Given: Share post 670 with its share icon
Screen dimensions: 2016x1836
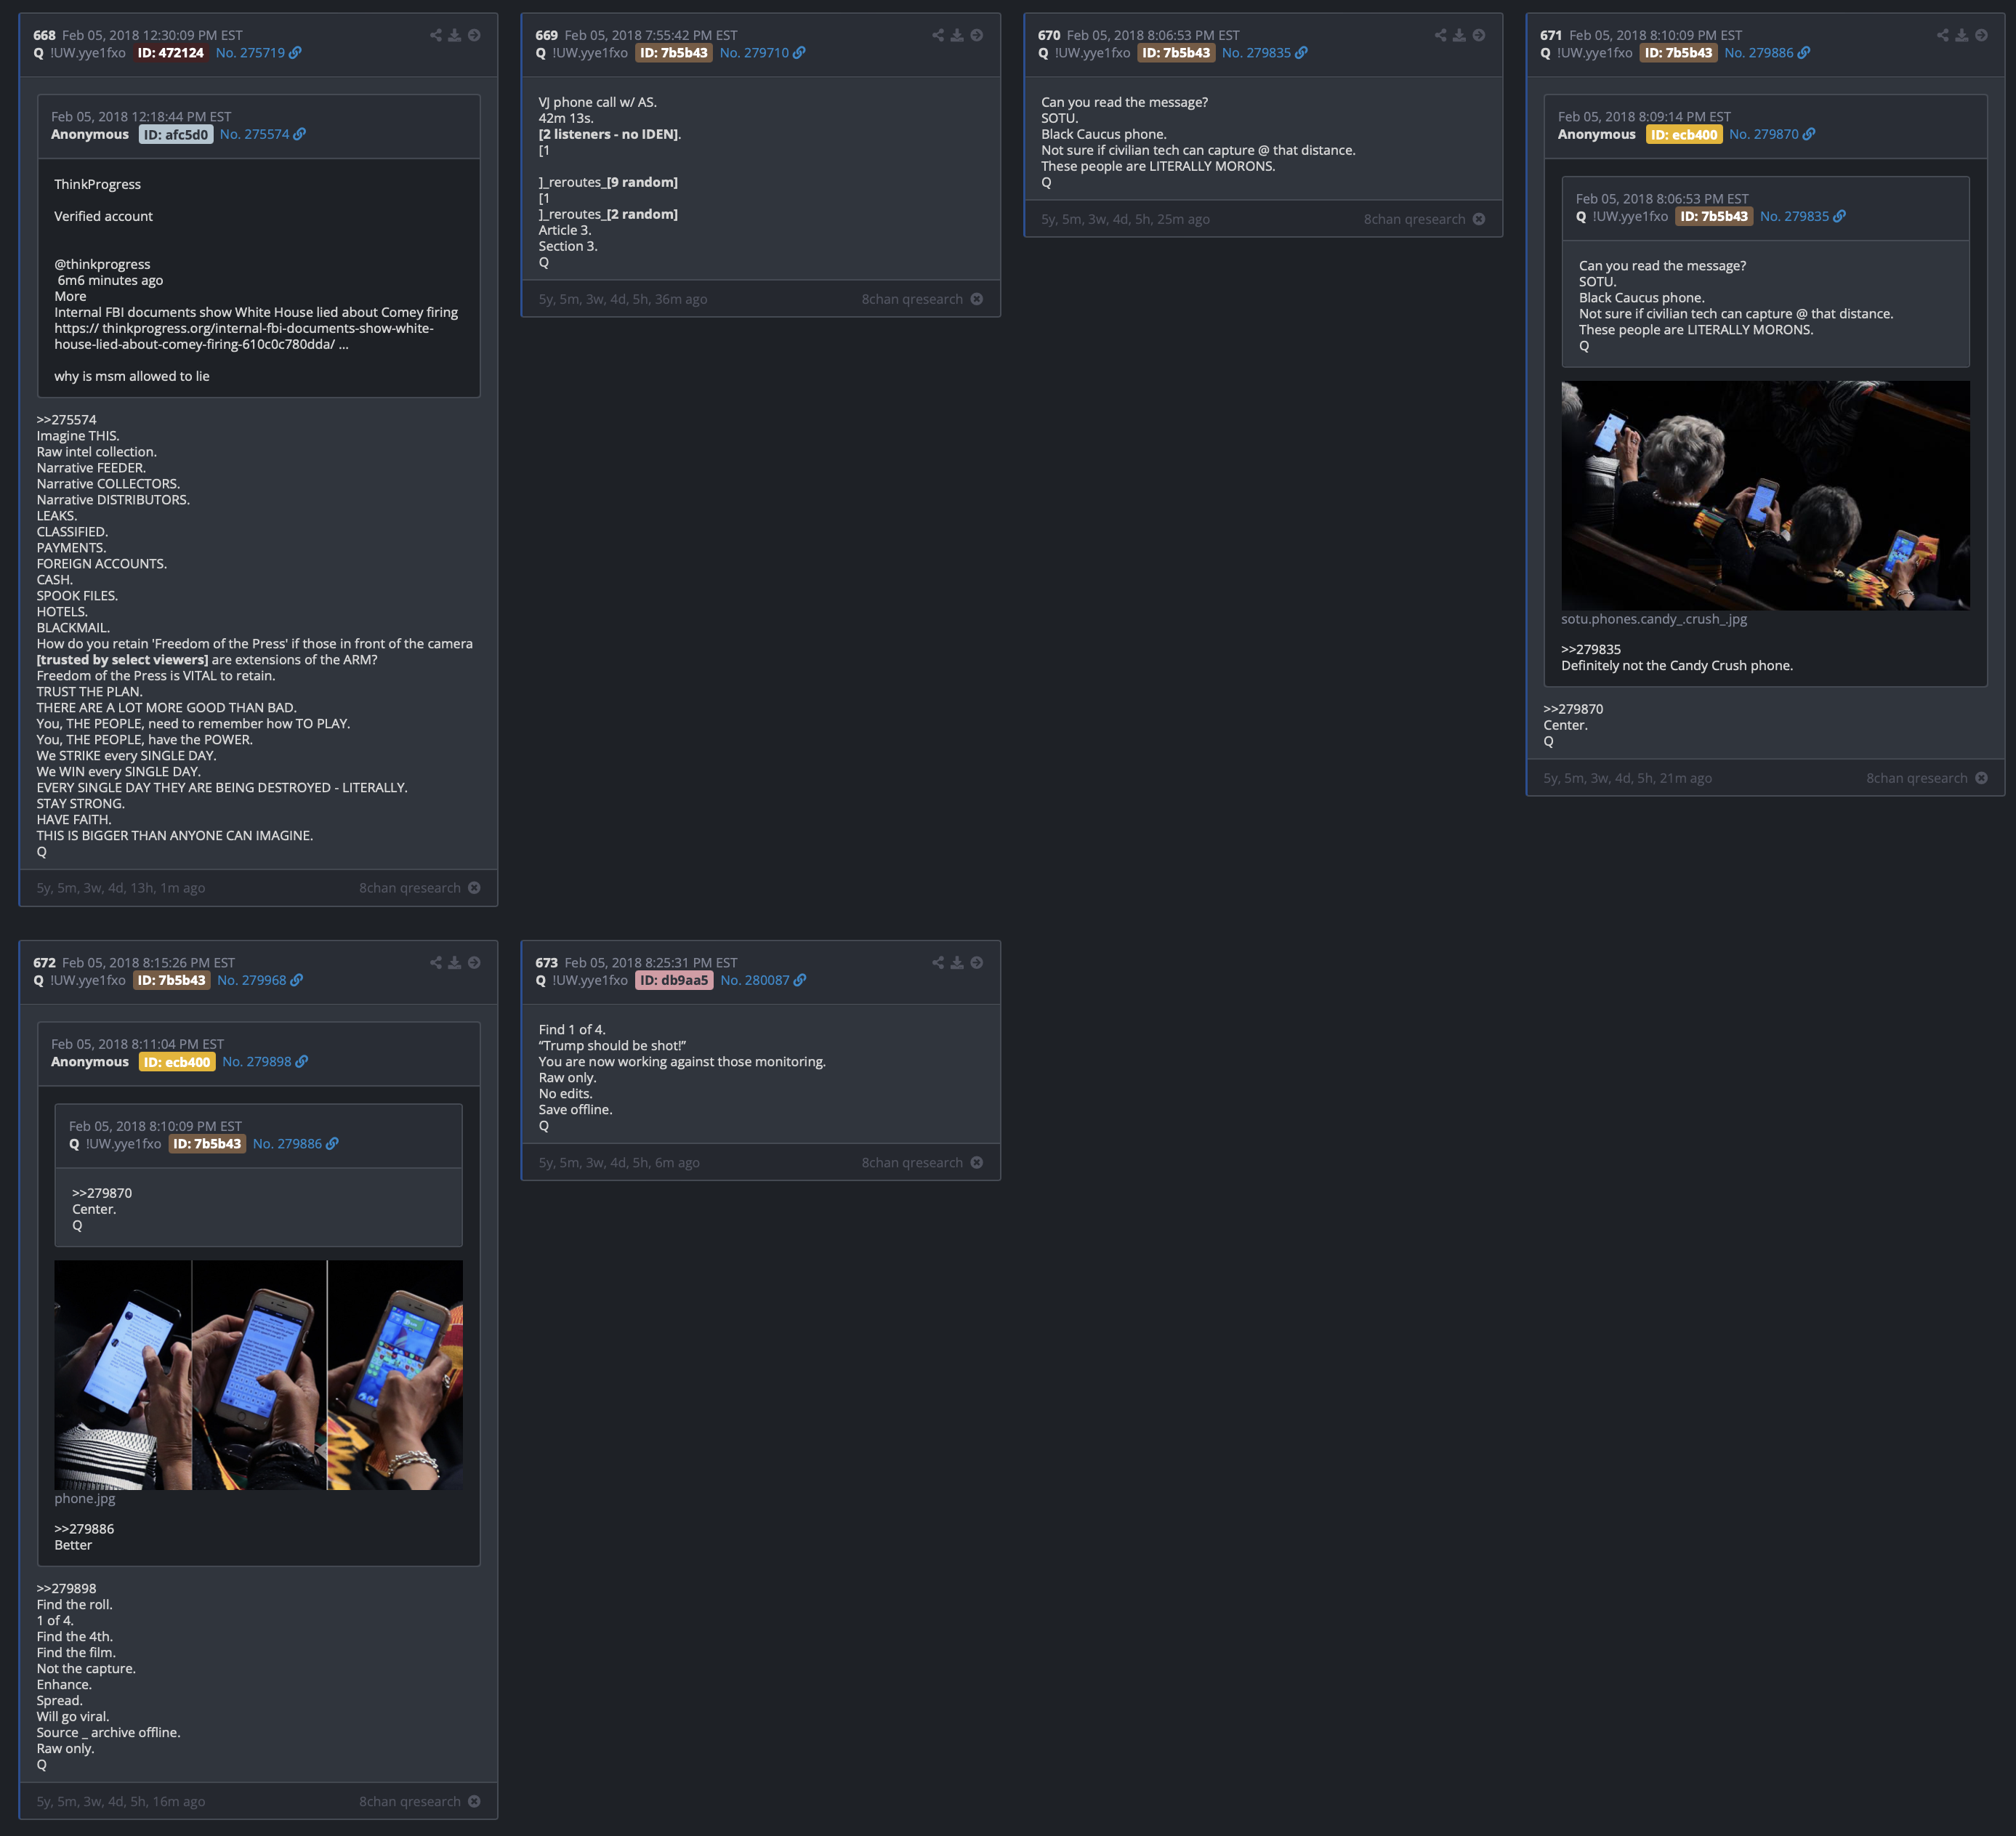Looking at the screenshot, I should [1441, 35].
